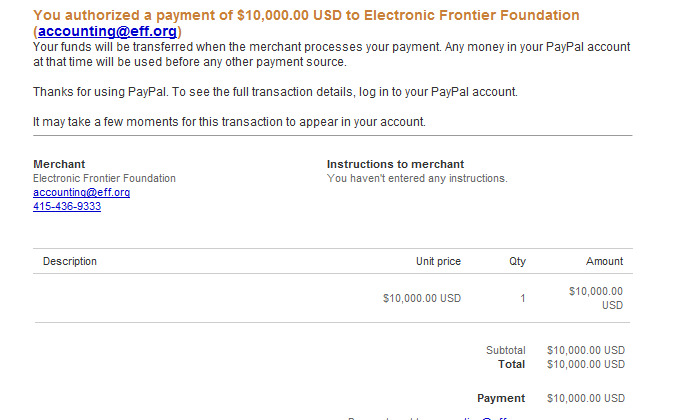Click the 415-436-9333 phone number link
Image resolution: width=684 pixels, height=420 pixels.
pyautogui.click(x=67, y=206)
